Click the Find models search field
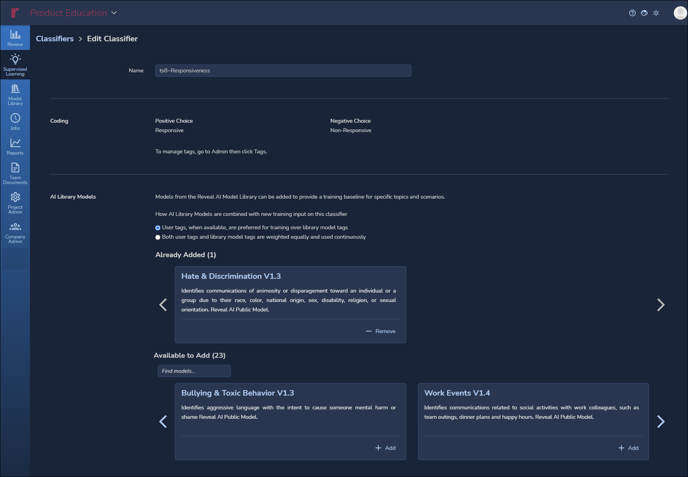Image resolution: width=688 pixels, height=477 pixels. 194,371
